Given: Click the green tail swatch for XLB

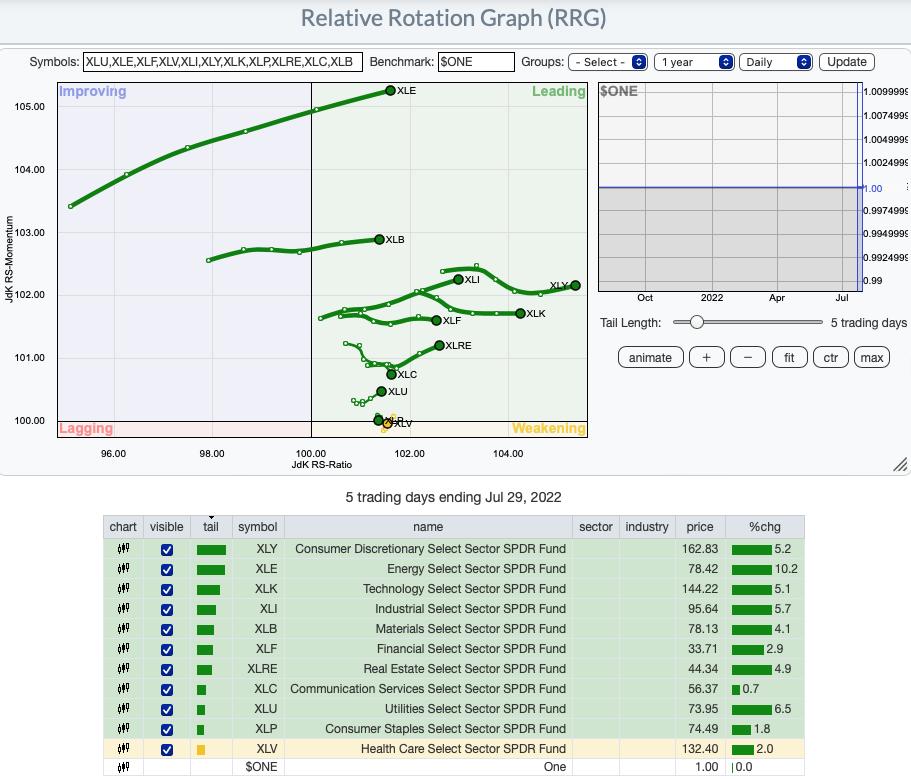Looking at the screenshot, I should pyautogui.click(x=205, y=629).
